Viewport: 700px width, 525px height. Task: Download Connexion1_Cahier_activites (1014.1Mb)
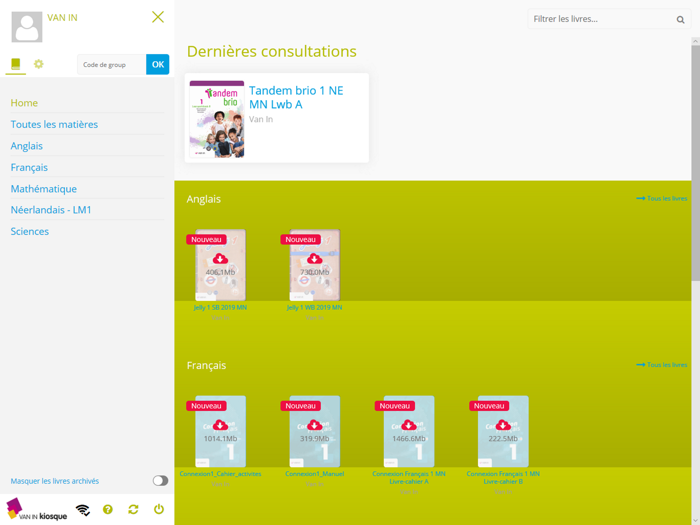220,425
